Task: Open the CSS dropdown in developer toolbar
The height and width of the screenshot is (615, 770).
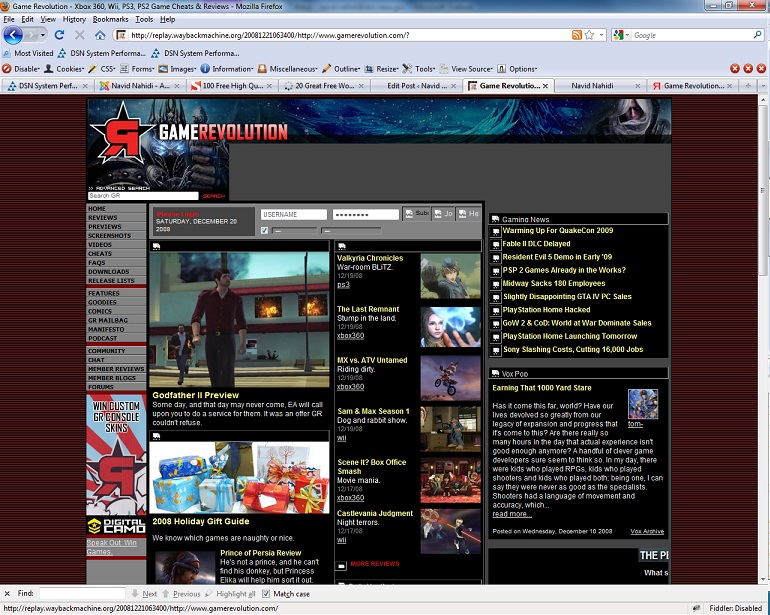Action: (102, 69)
